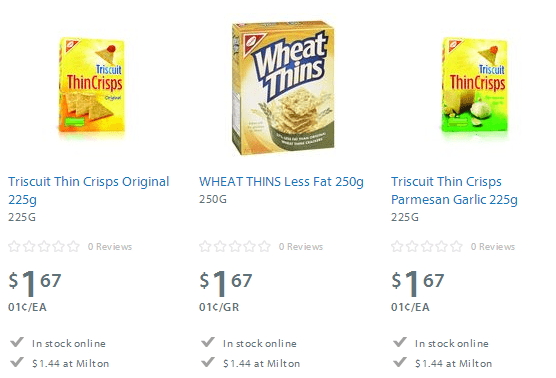The height and width of the screenshot is (378, 556).
Task: Rate Wheat Thins with third star
Action: pyautogui.click(x=235, y=246)
